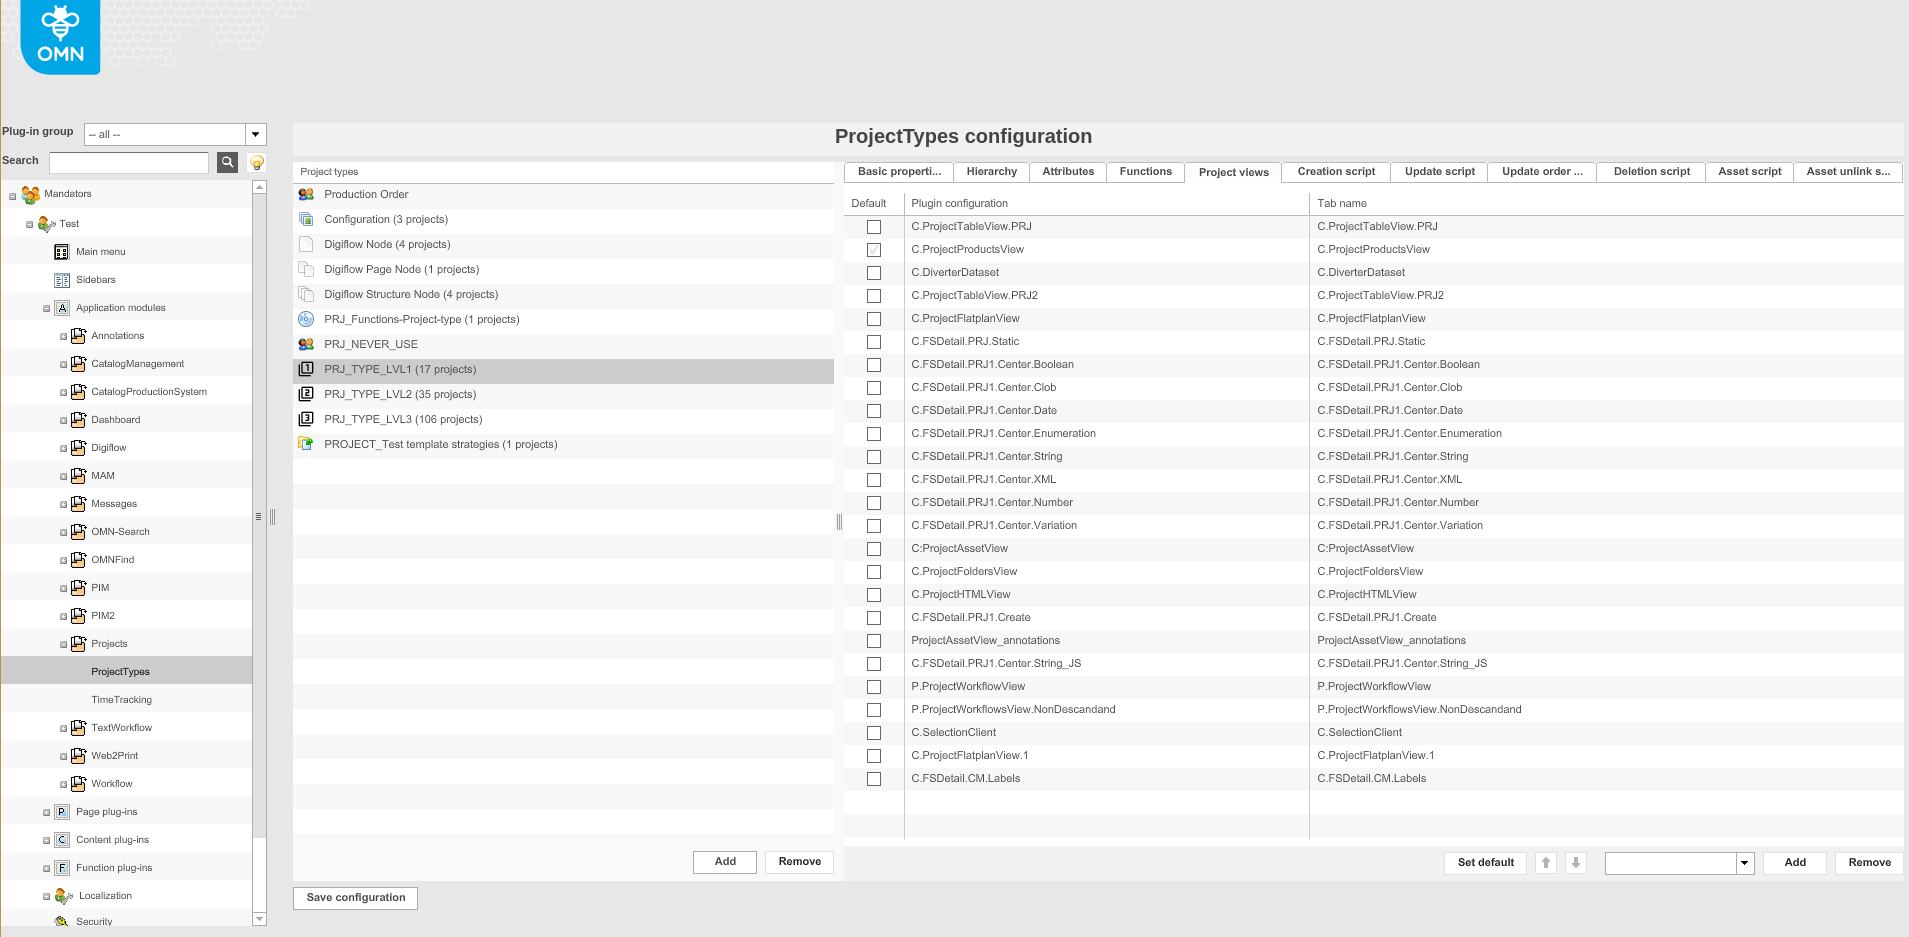
Task: Switch to the Hierarchy tab
Action: (x=991, y=171)
